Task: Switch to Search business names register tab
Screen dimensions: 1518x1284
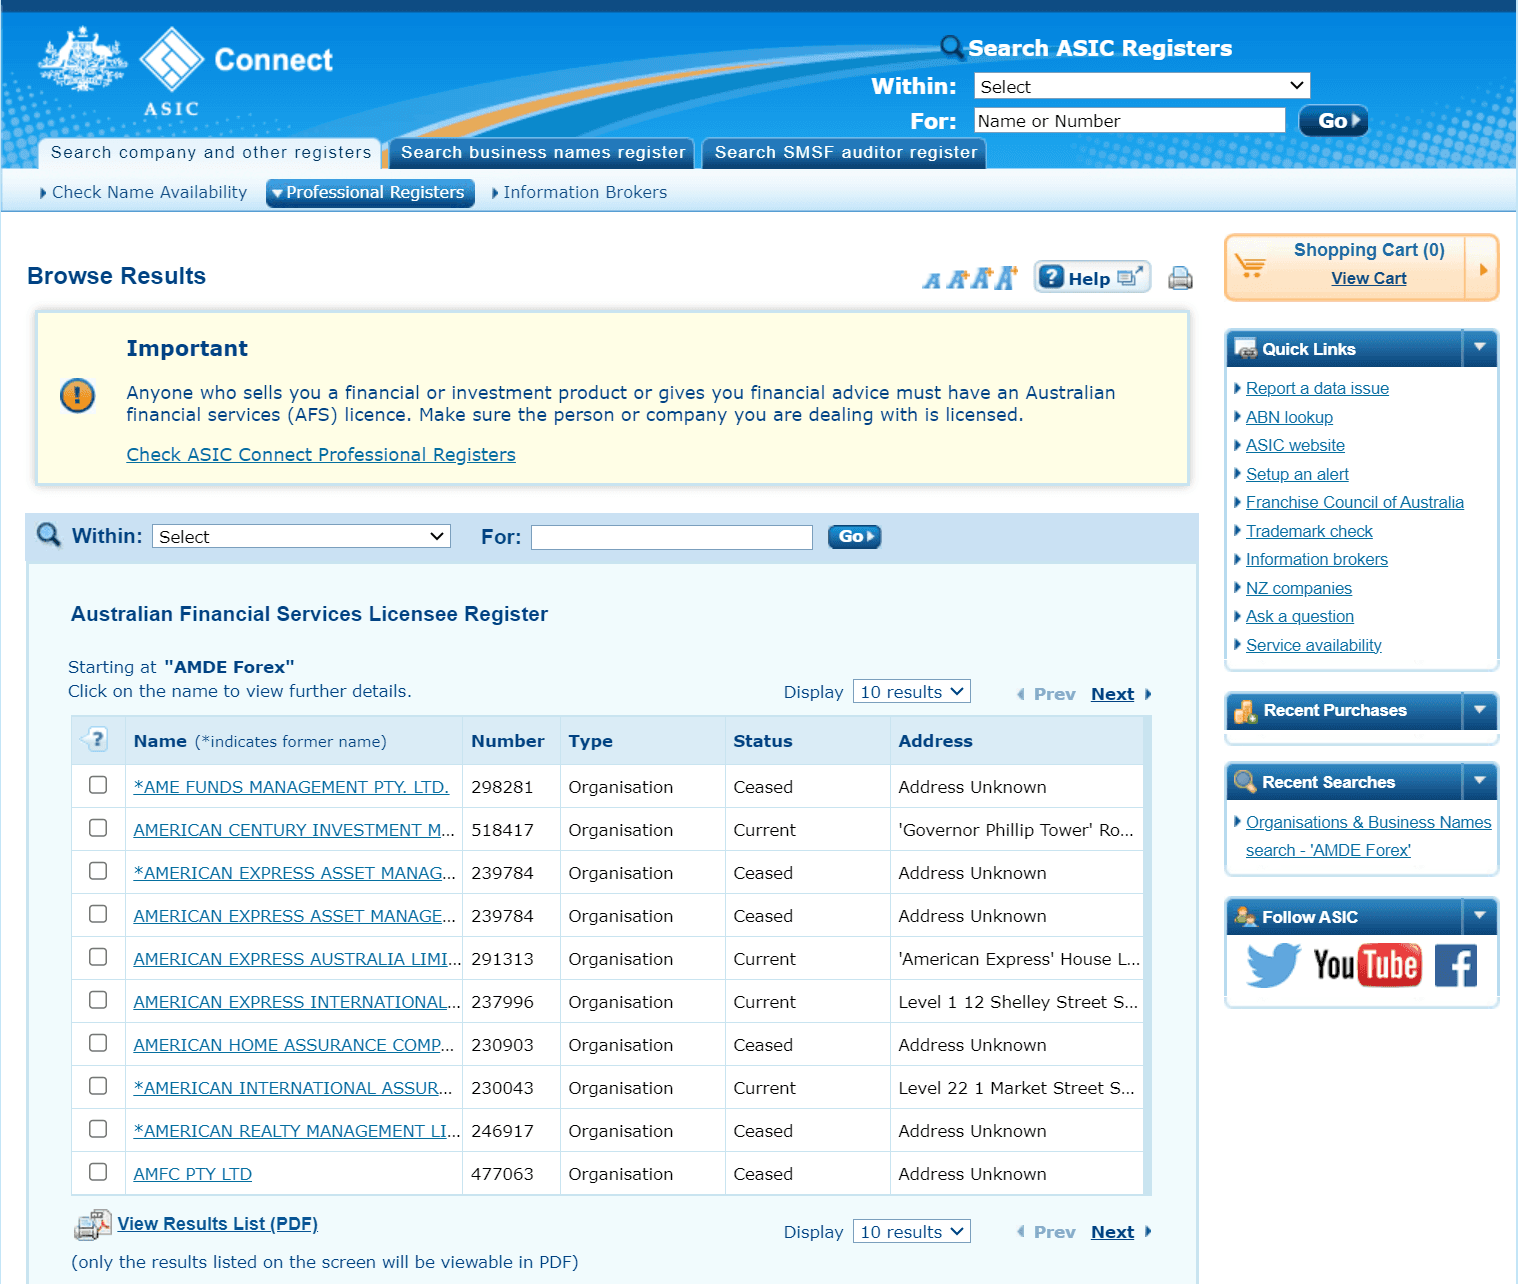Action: (x=543, y=153)
